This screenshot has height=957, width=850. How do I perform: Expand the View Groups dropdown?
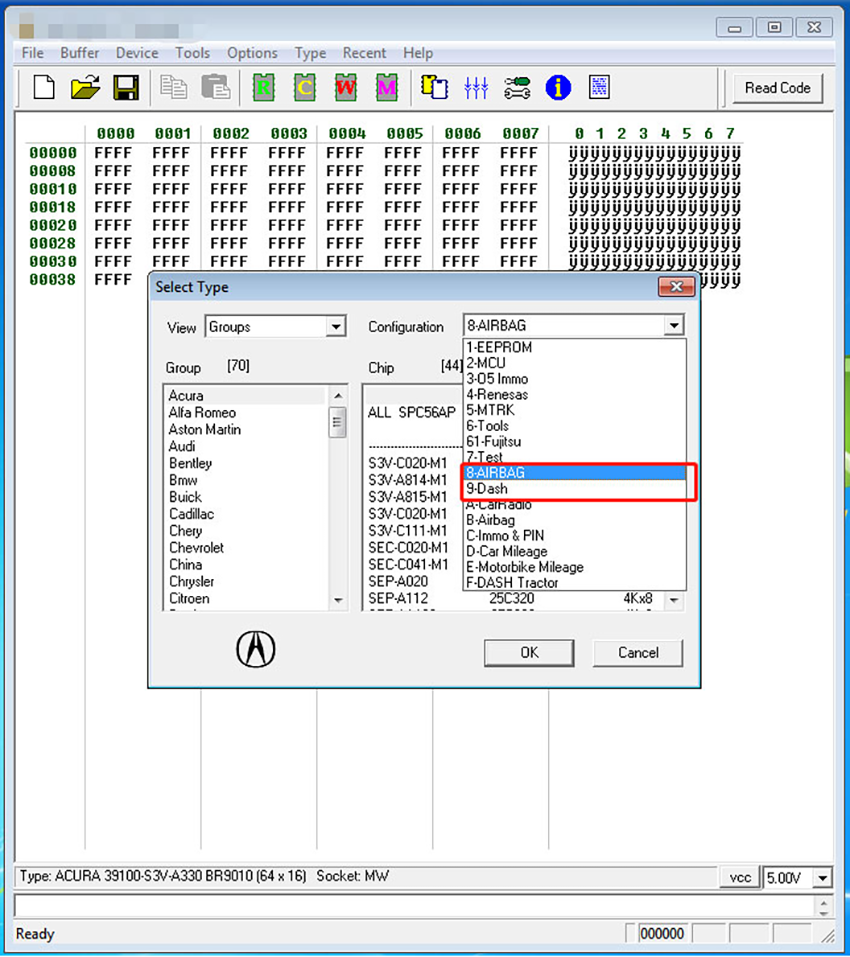click(x=336, y=327)
